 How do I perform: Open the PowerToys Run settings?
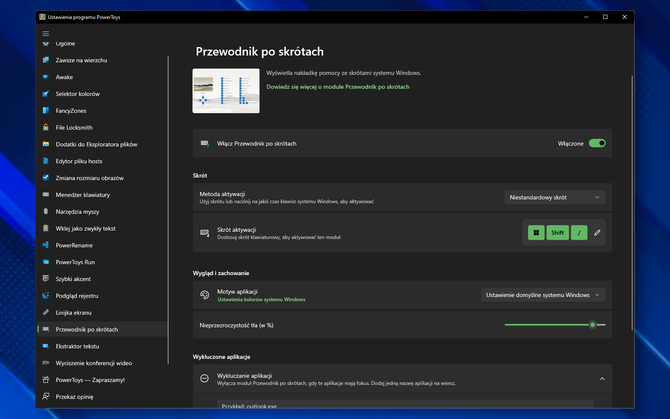75,262
